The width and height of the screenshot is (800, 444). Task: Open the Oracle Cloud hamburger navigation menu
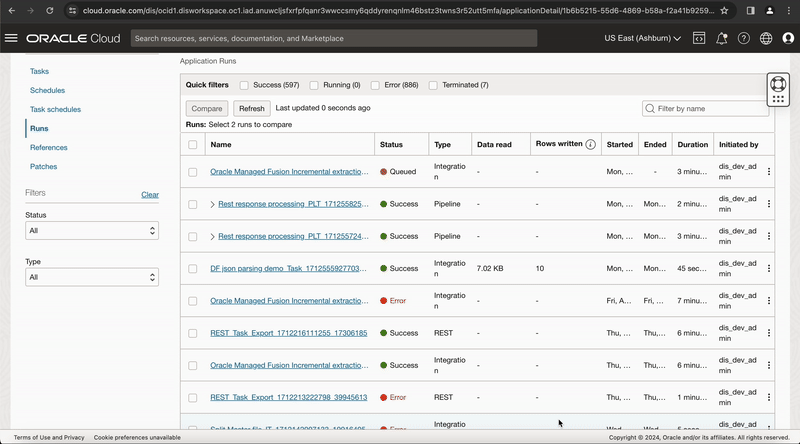[11, 38]
